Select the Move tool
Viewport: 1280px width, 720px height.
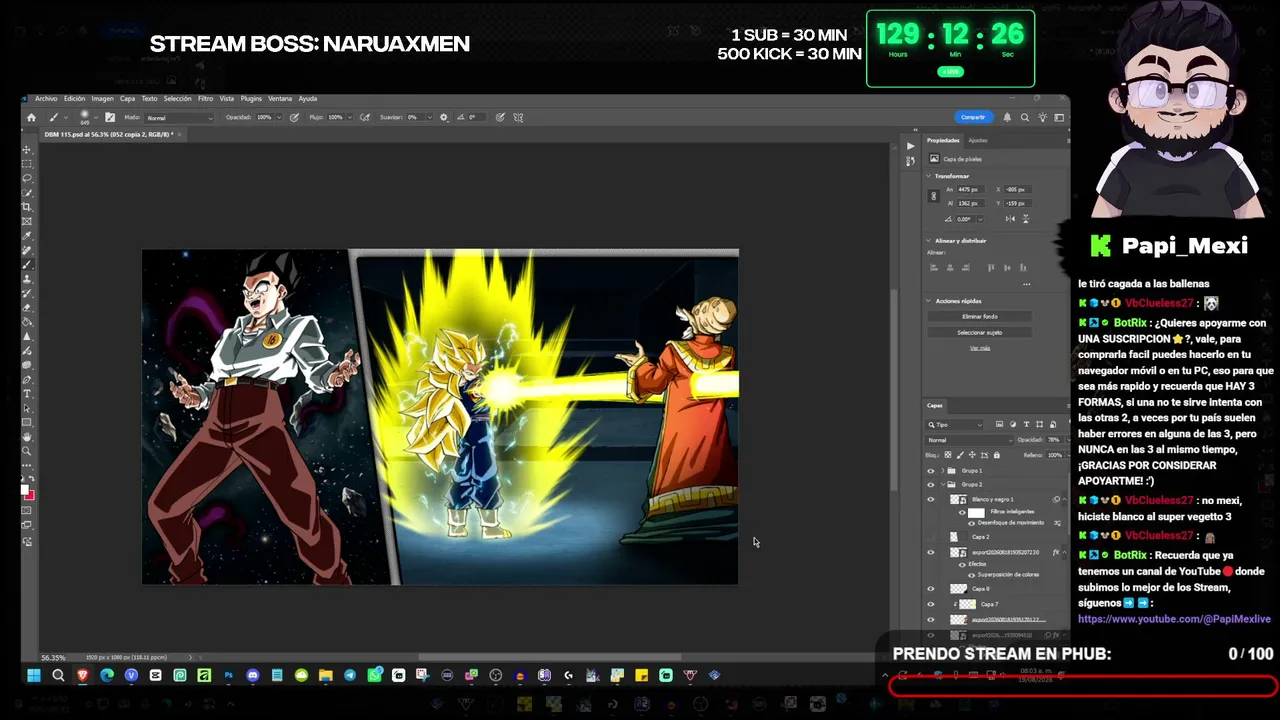27,149
